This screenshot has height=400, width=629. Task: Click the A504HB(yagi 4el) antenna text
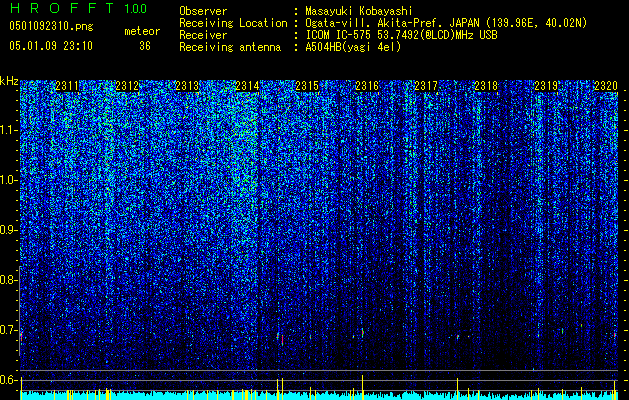(353, 47)
